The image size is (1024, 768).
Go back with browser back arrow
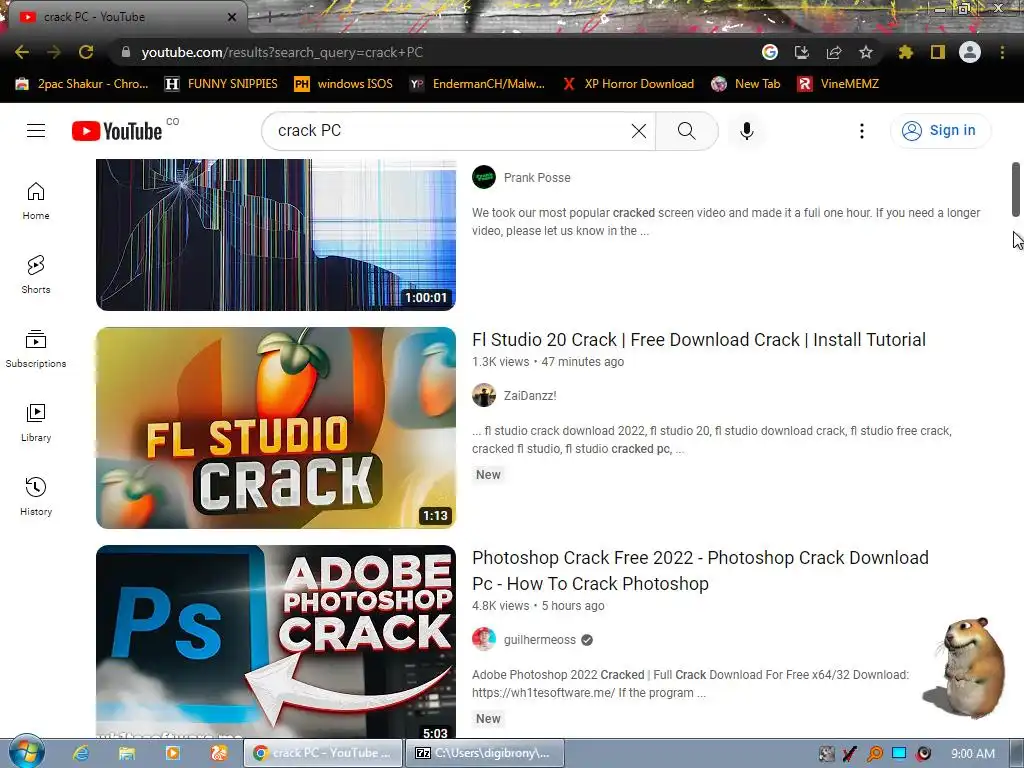[22, 52]
